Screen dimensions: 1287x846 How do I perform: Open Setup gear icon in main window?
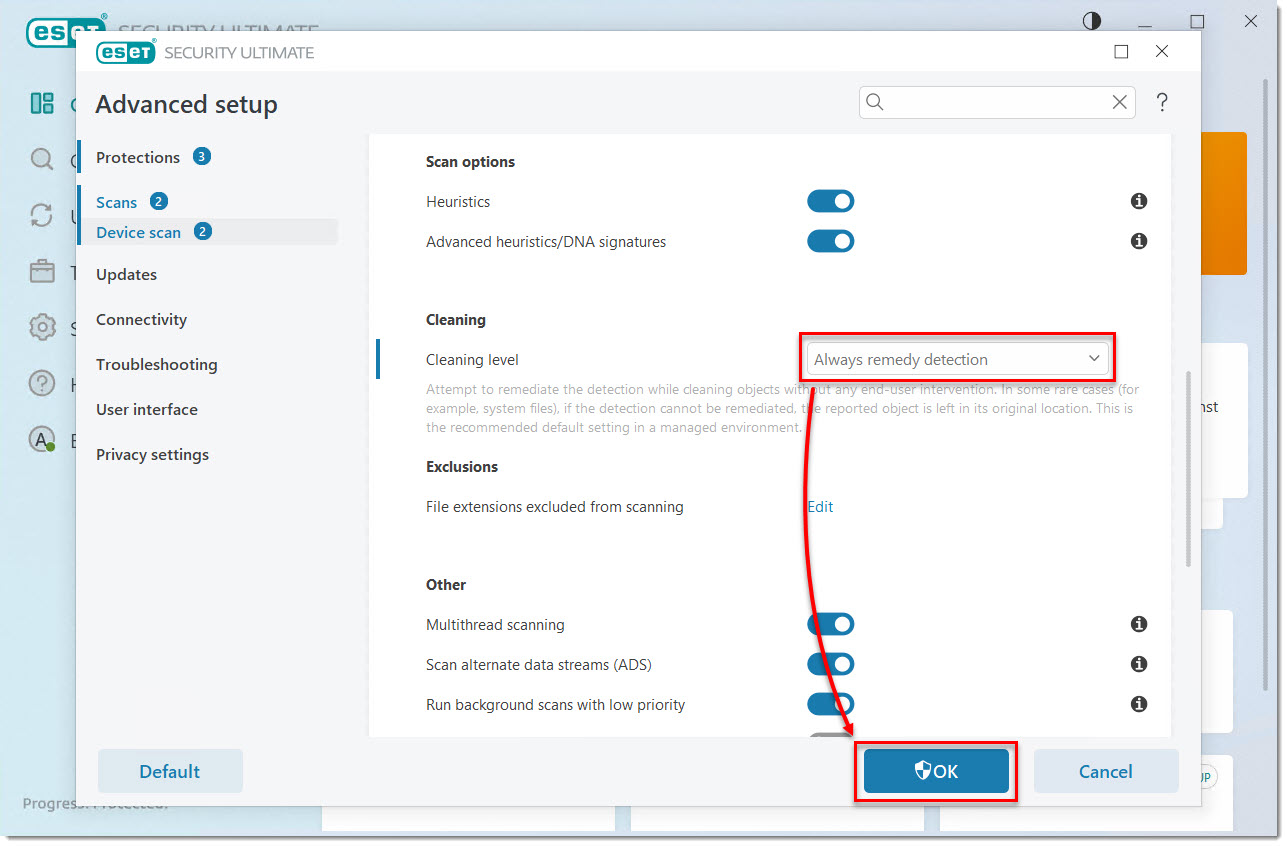pyautogui.click(x=42, y=327)
